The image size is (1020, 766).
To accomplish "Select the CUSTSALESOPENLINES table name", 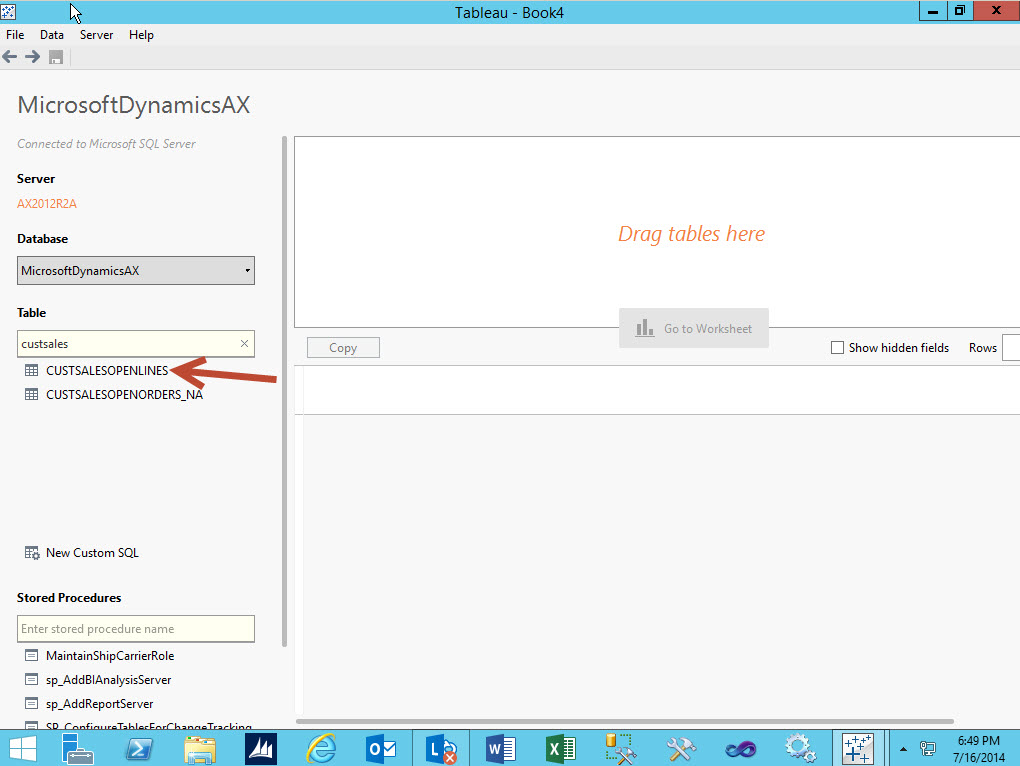I will (107, 370).
